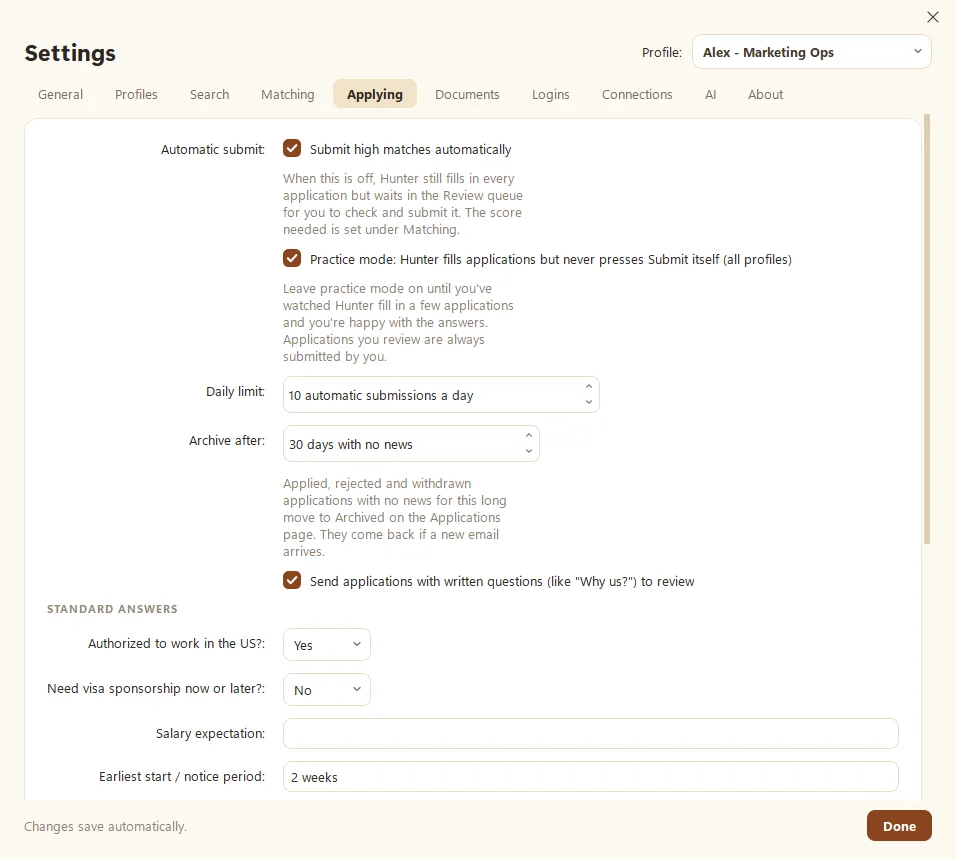Select the AI tab
This screenshot has width=956, height=859.
[x=710, y=94]
